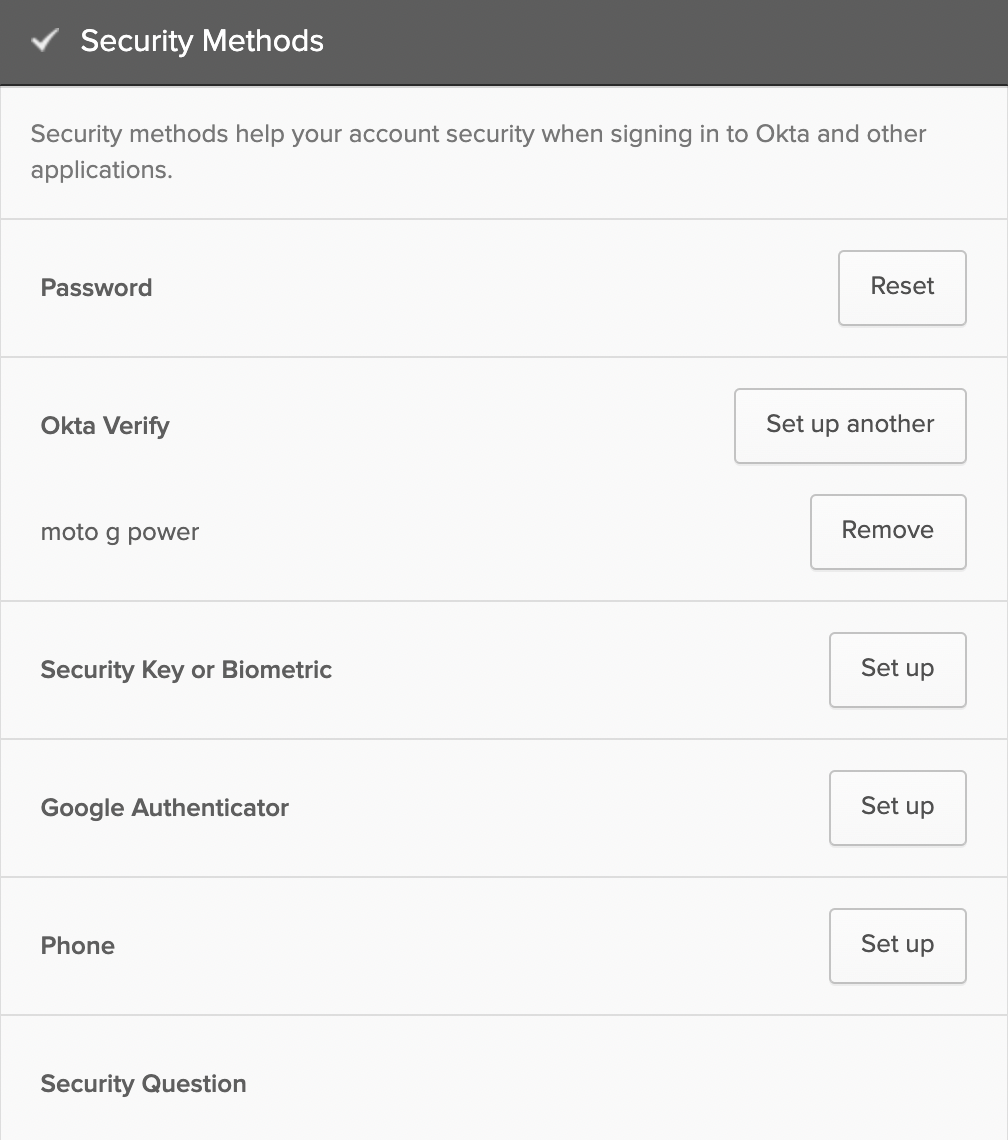Click the Security Question label
Image resolution: width=1008 pixels, height=1140 pixels.
143,1084
